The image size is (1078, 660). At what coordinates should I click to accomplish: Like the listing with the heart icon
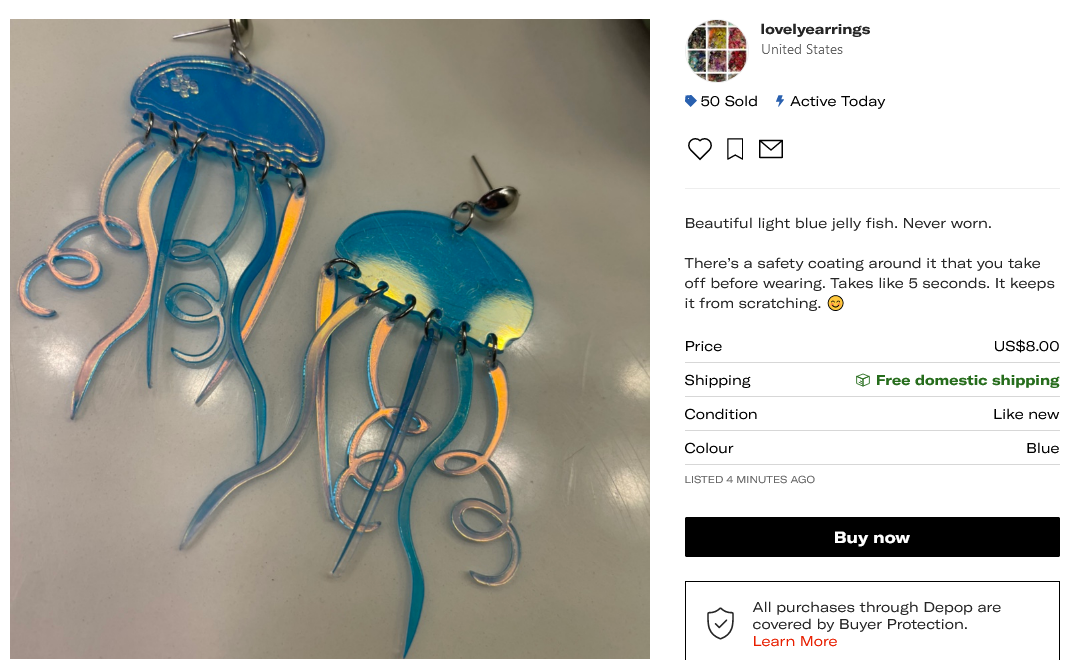[x=700, y=148]
